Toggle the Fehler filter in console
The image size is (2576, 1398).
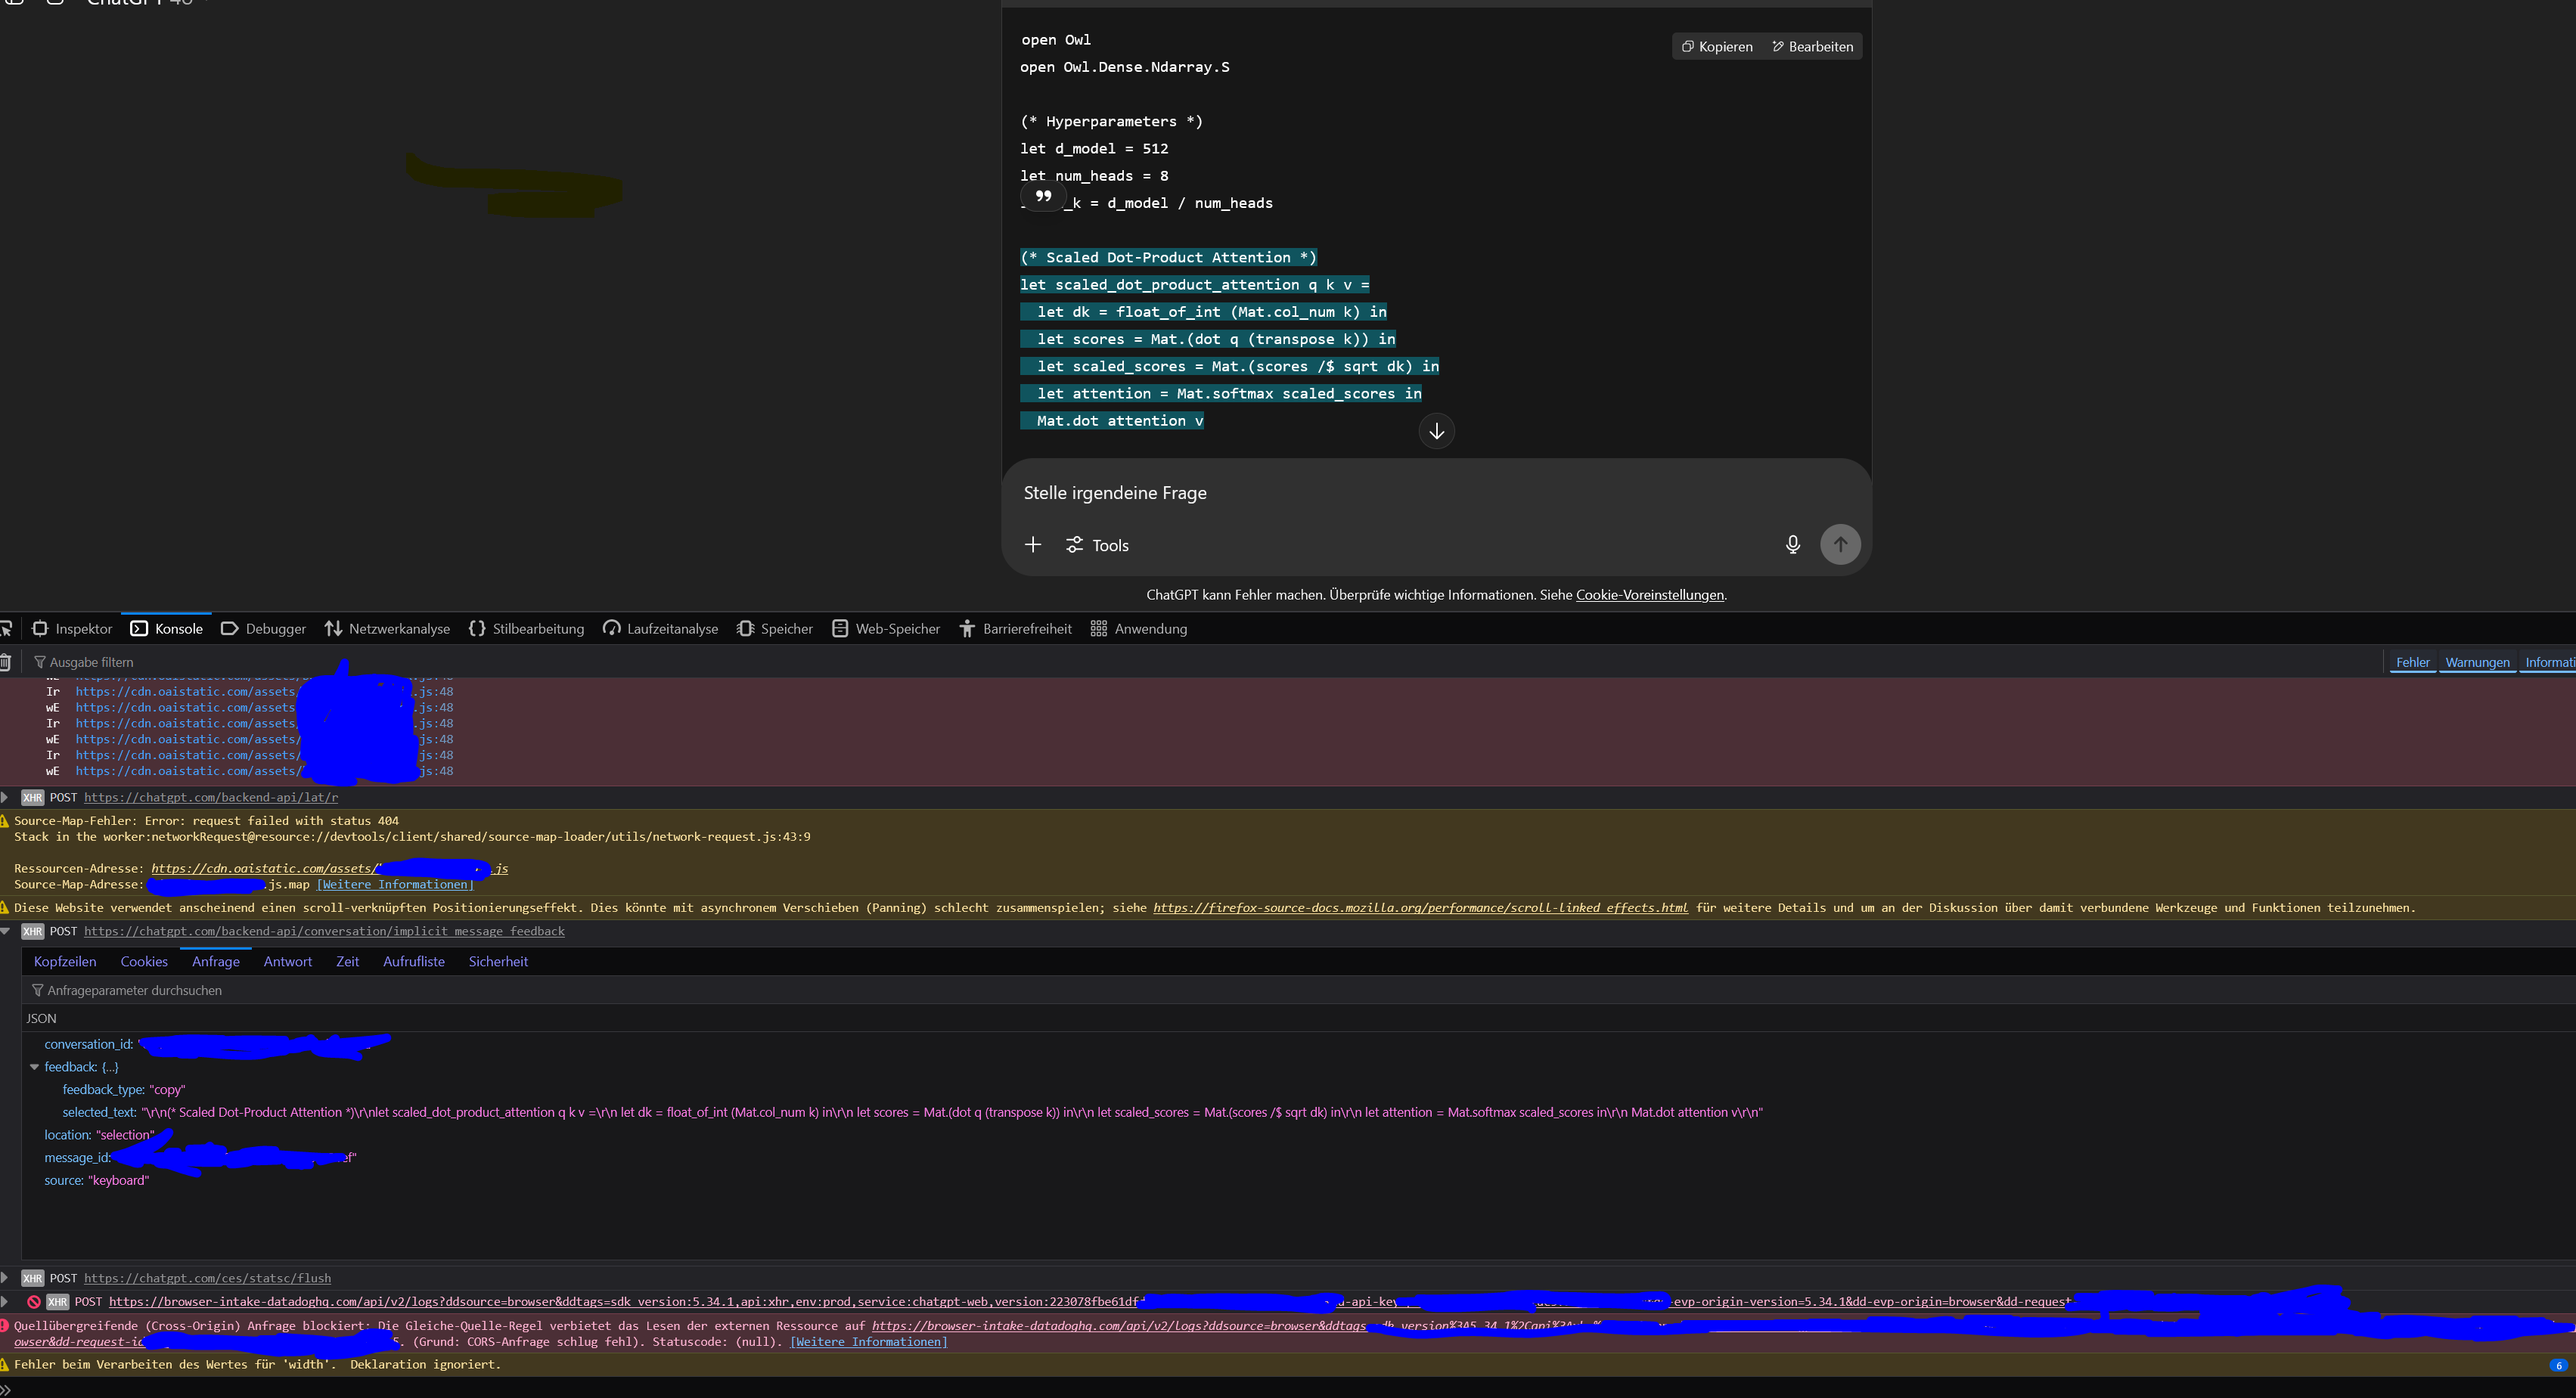(2413, 661)
